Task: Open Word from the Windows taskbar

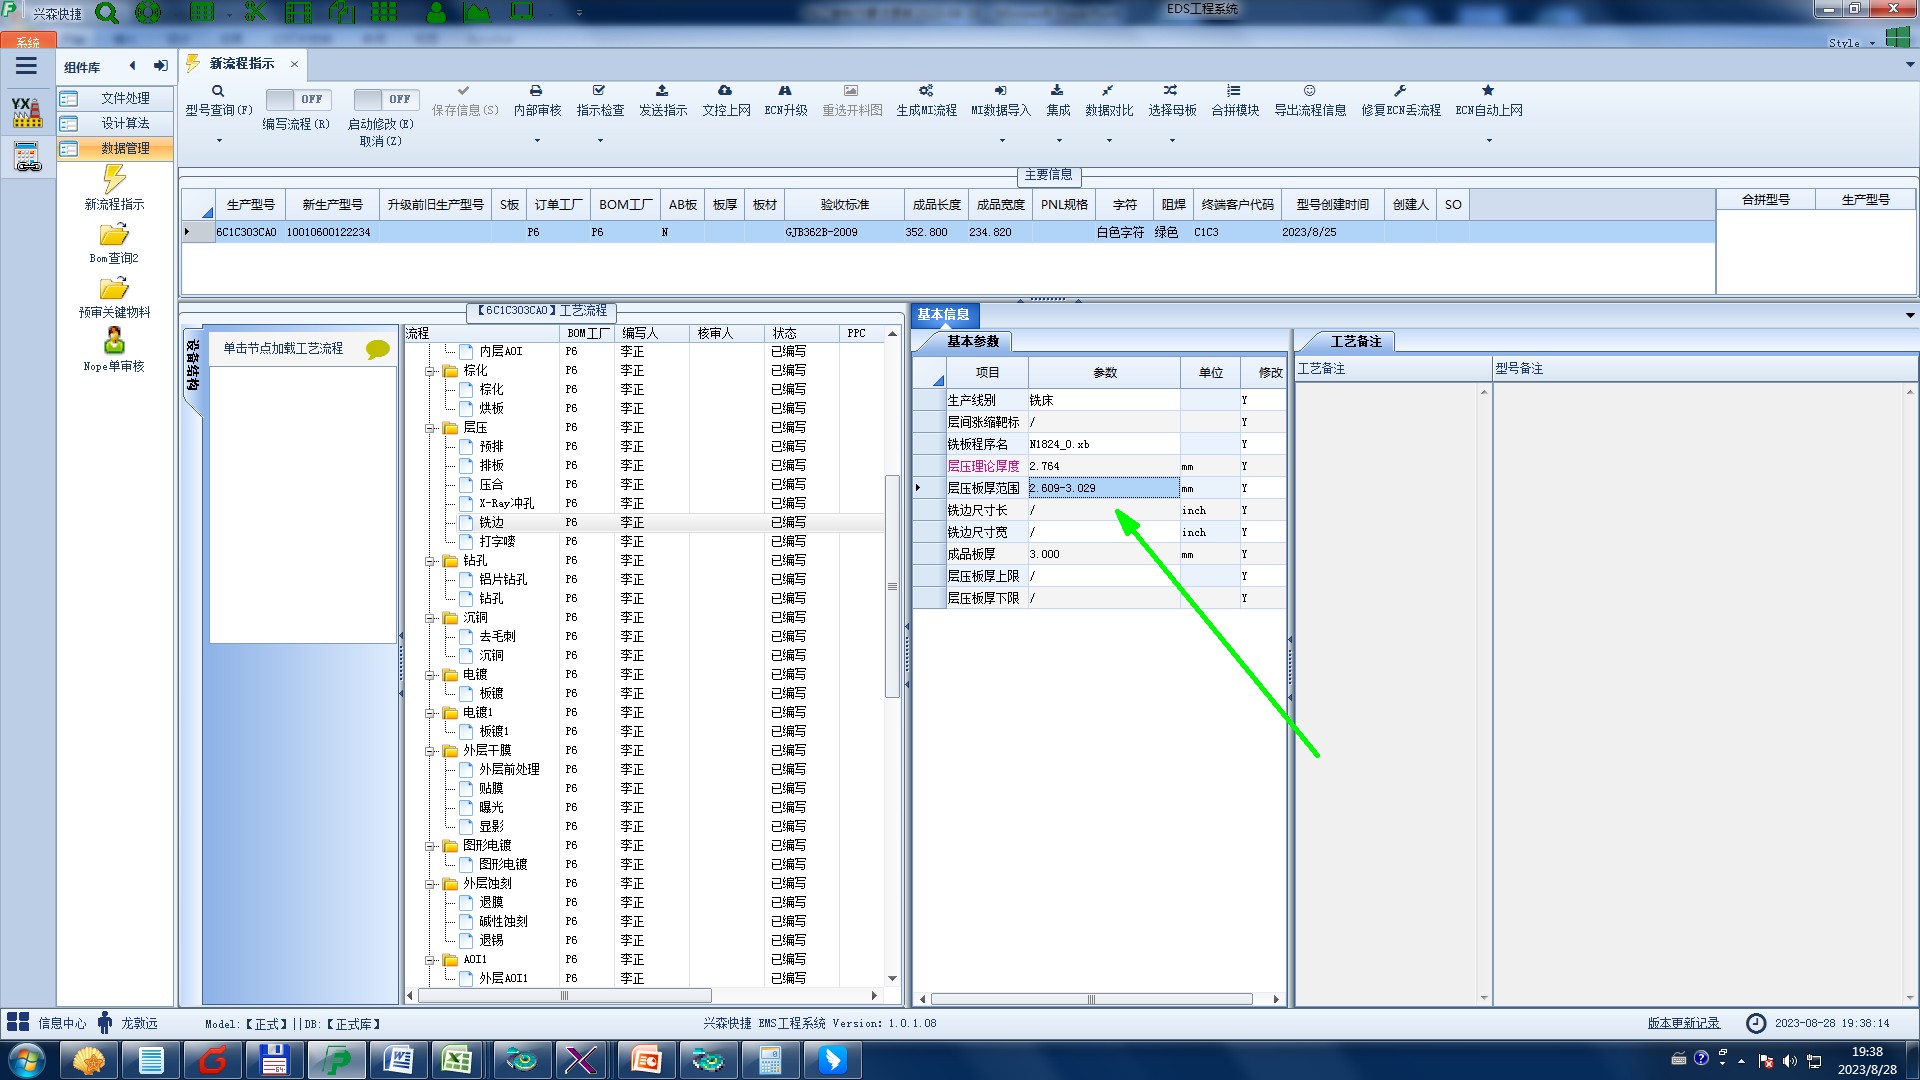Action: [398, 1060]
